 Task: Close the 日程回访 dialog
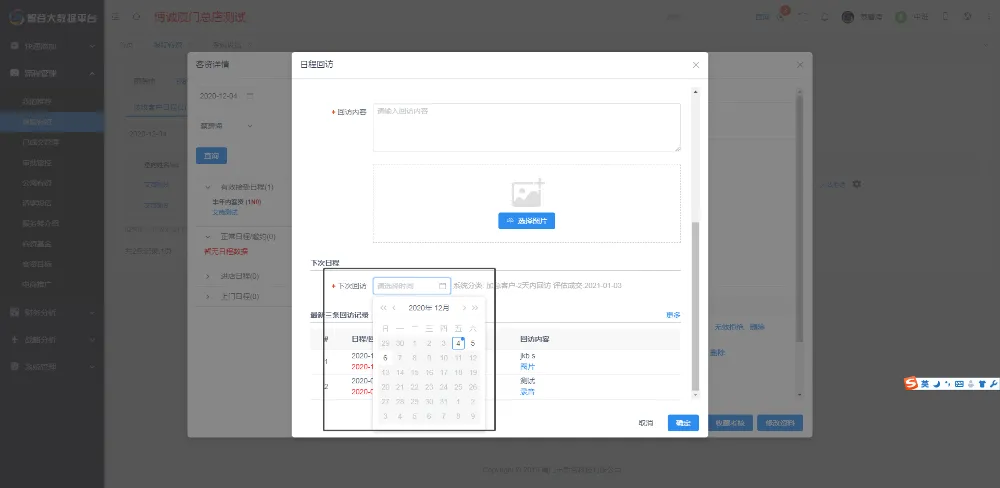[696, 65]
